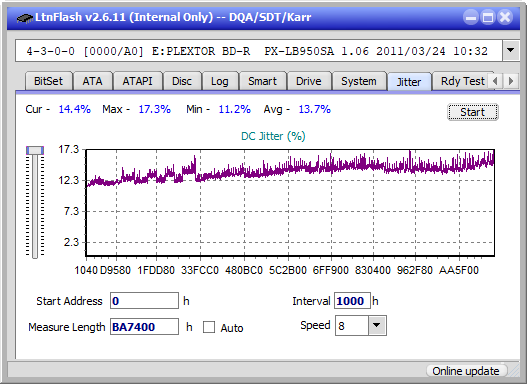Click the Measure Length label
Screen dimensions: 527x384
[x=67, y=327]
